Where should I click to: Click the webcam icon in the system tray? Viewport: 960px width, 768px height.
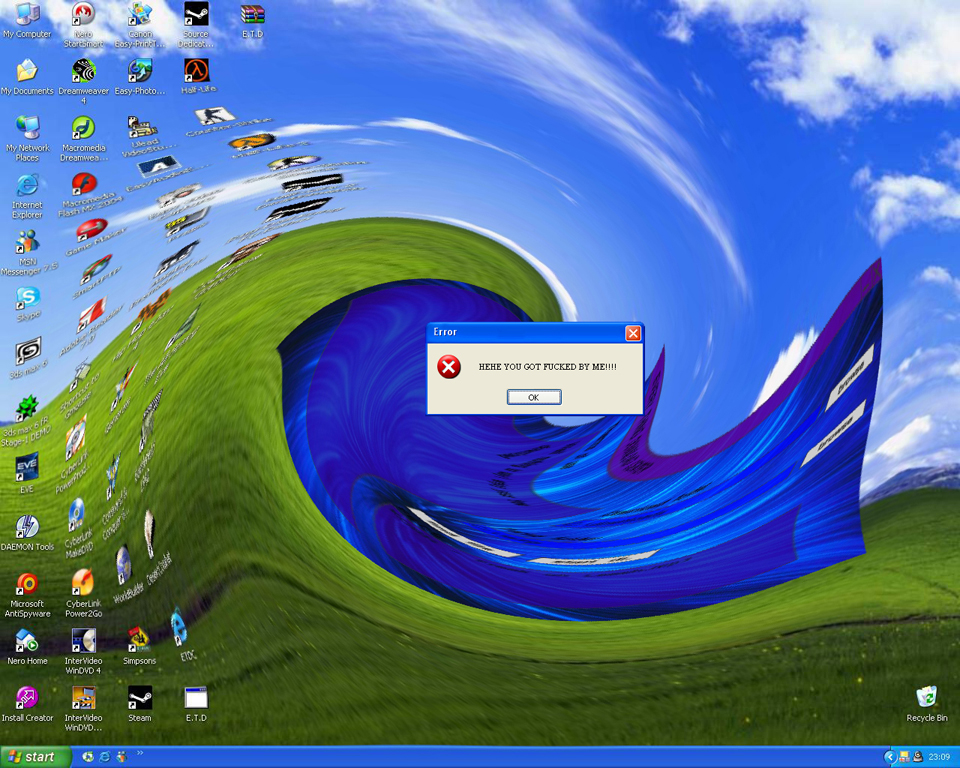[x=918, y=758]
